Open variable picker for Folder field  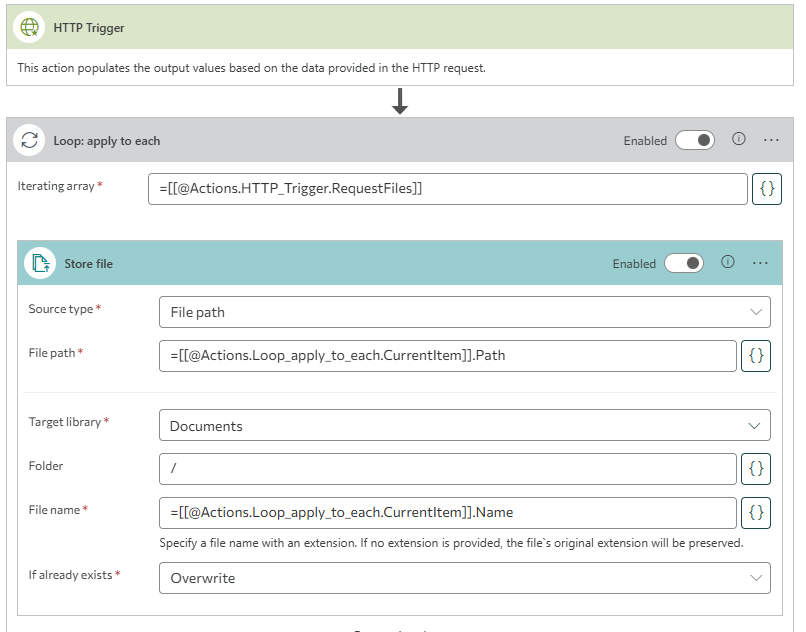[755, 468]
